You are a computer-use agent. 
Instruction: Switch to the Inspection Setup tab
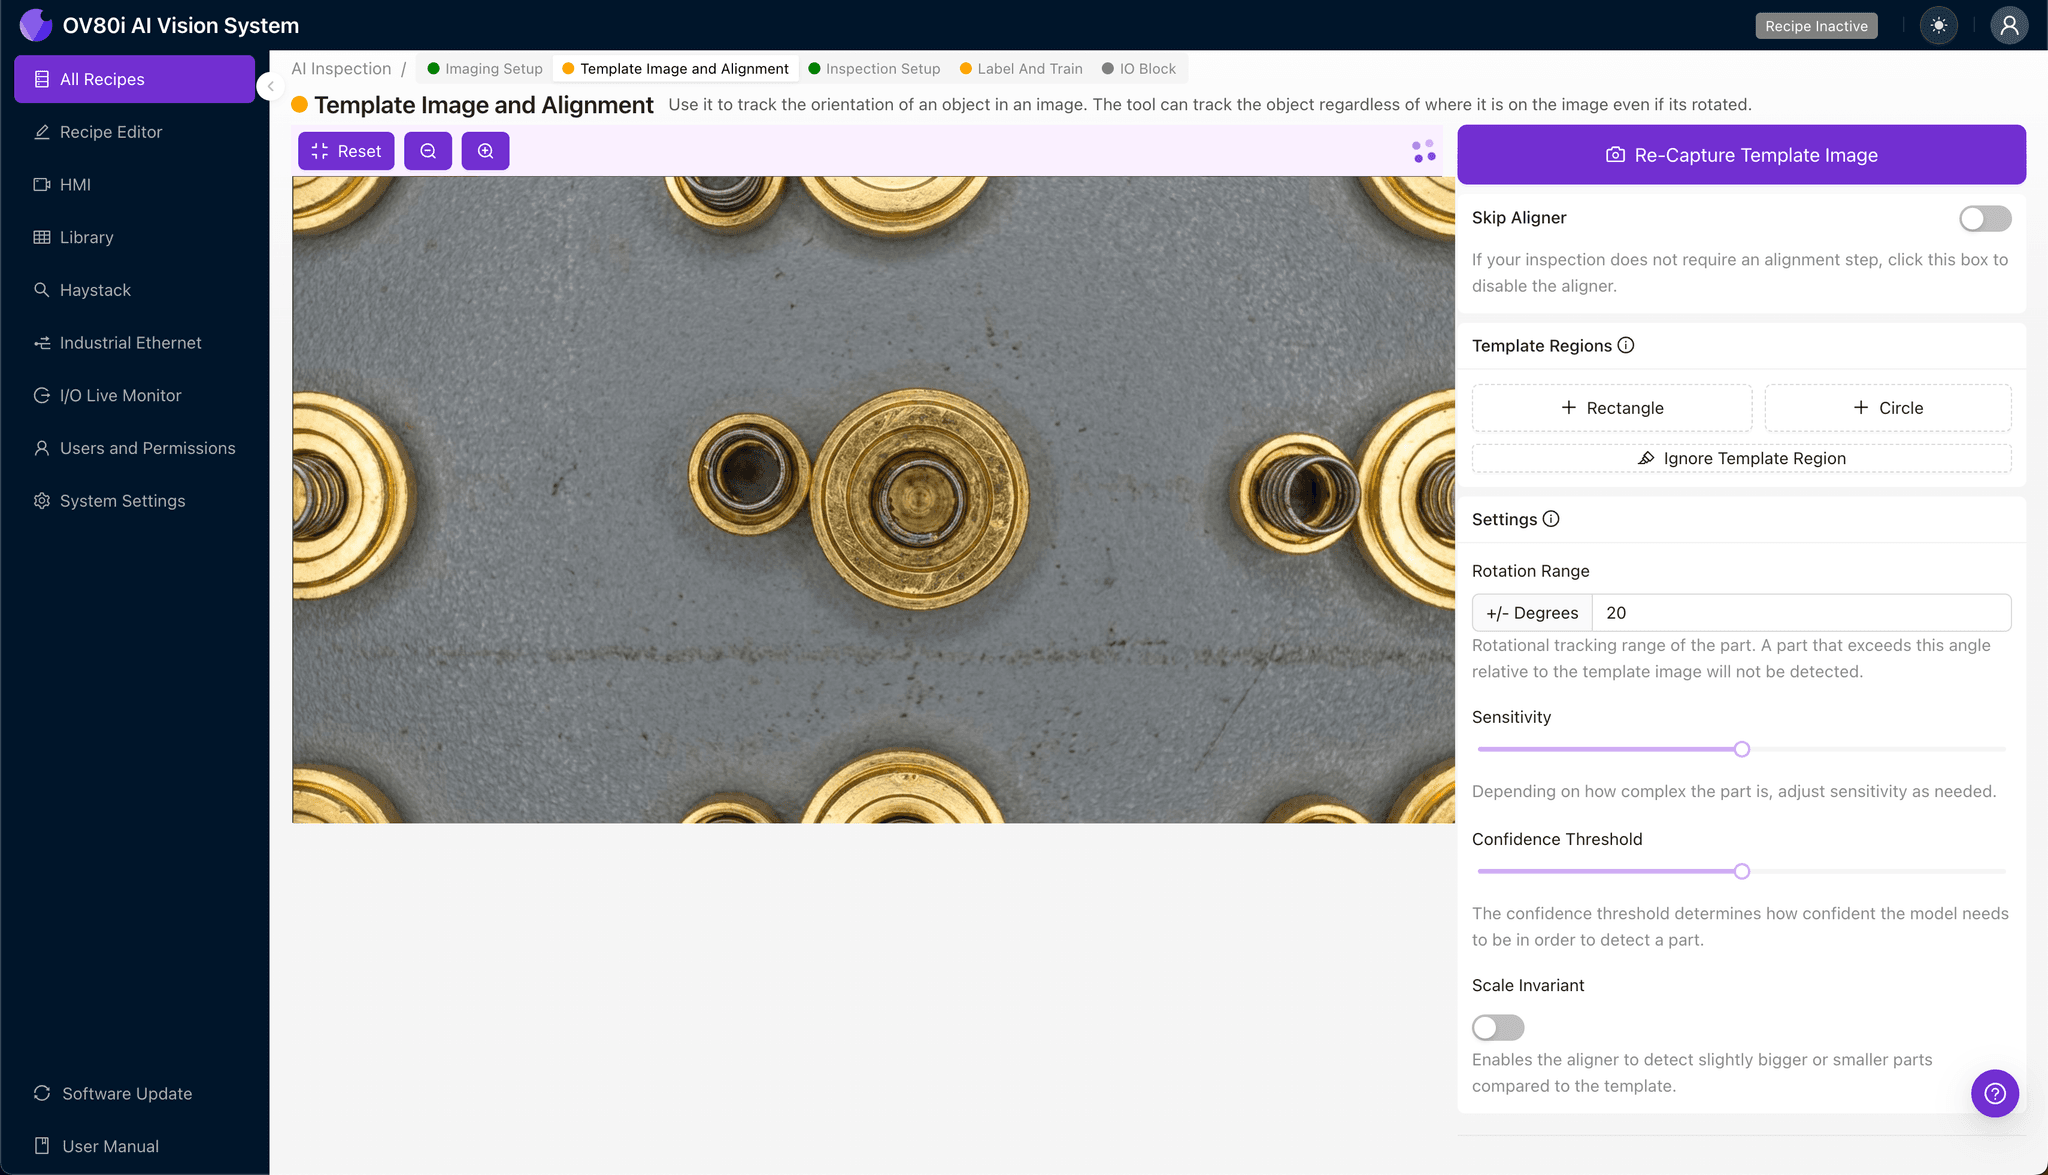click(x=874, y=69)
